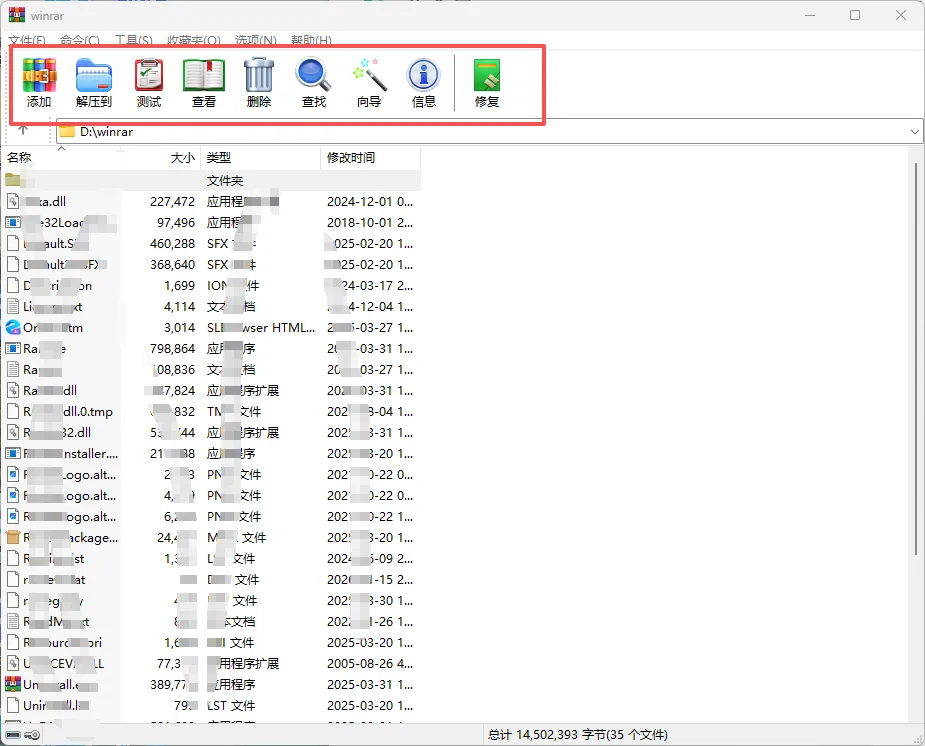This screenshot has width=925, height=746.
Task: Select the 文件夹 parent folder row
Action: [211, 180]
